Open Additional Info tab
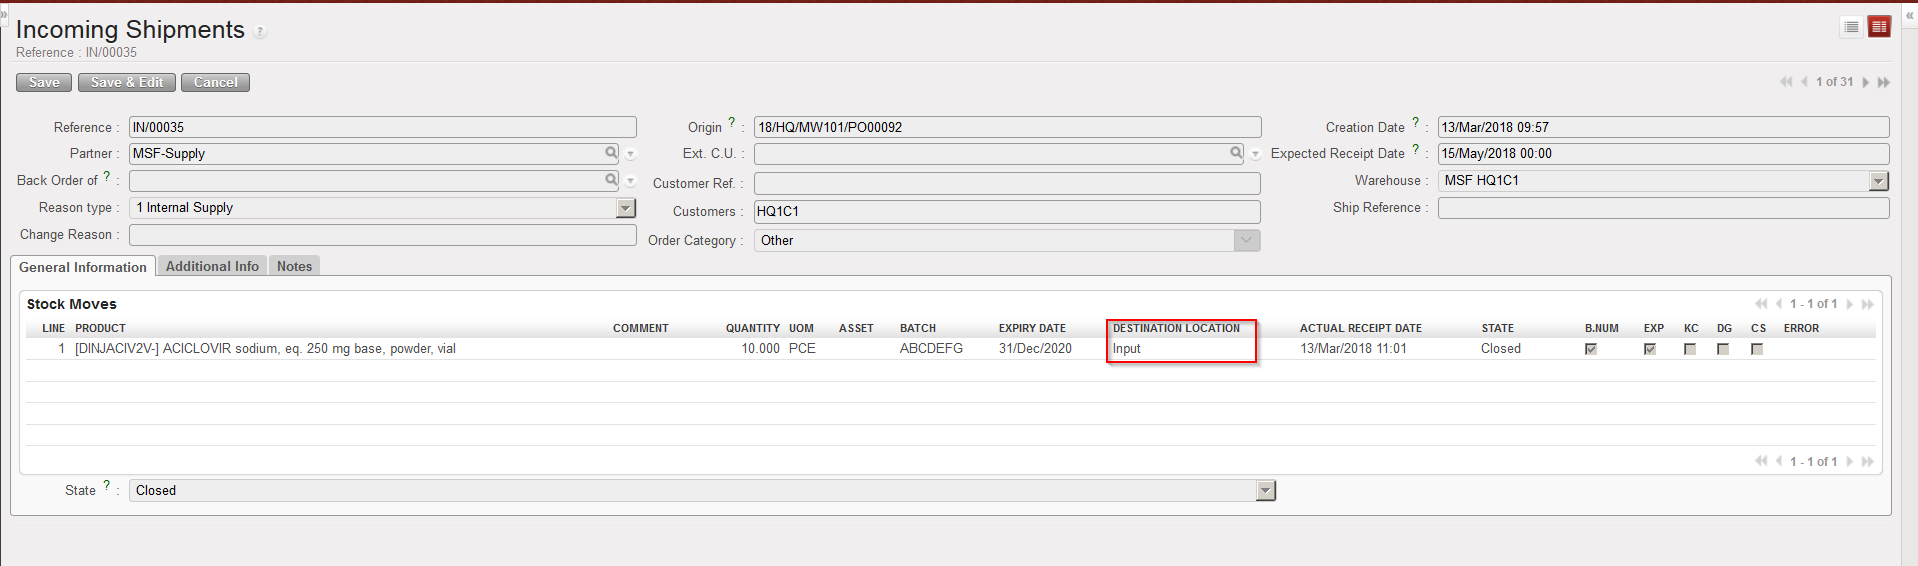The height and width of the screenshot is (566, 1918). click(x=212, y=266)
